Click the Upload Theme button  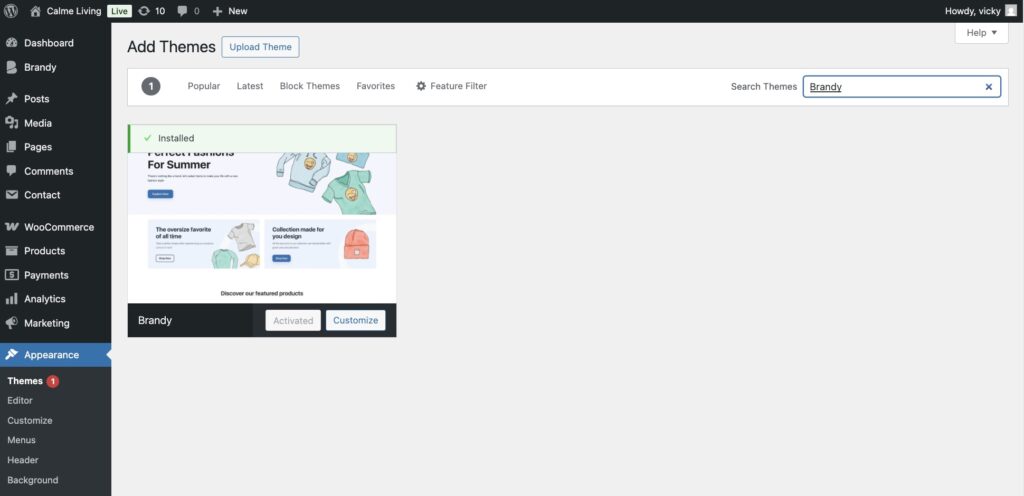coord(260,47)
